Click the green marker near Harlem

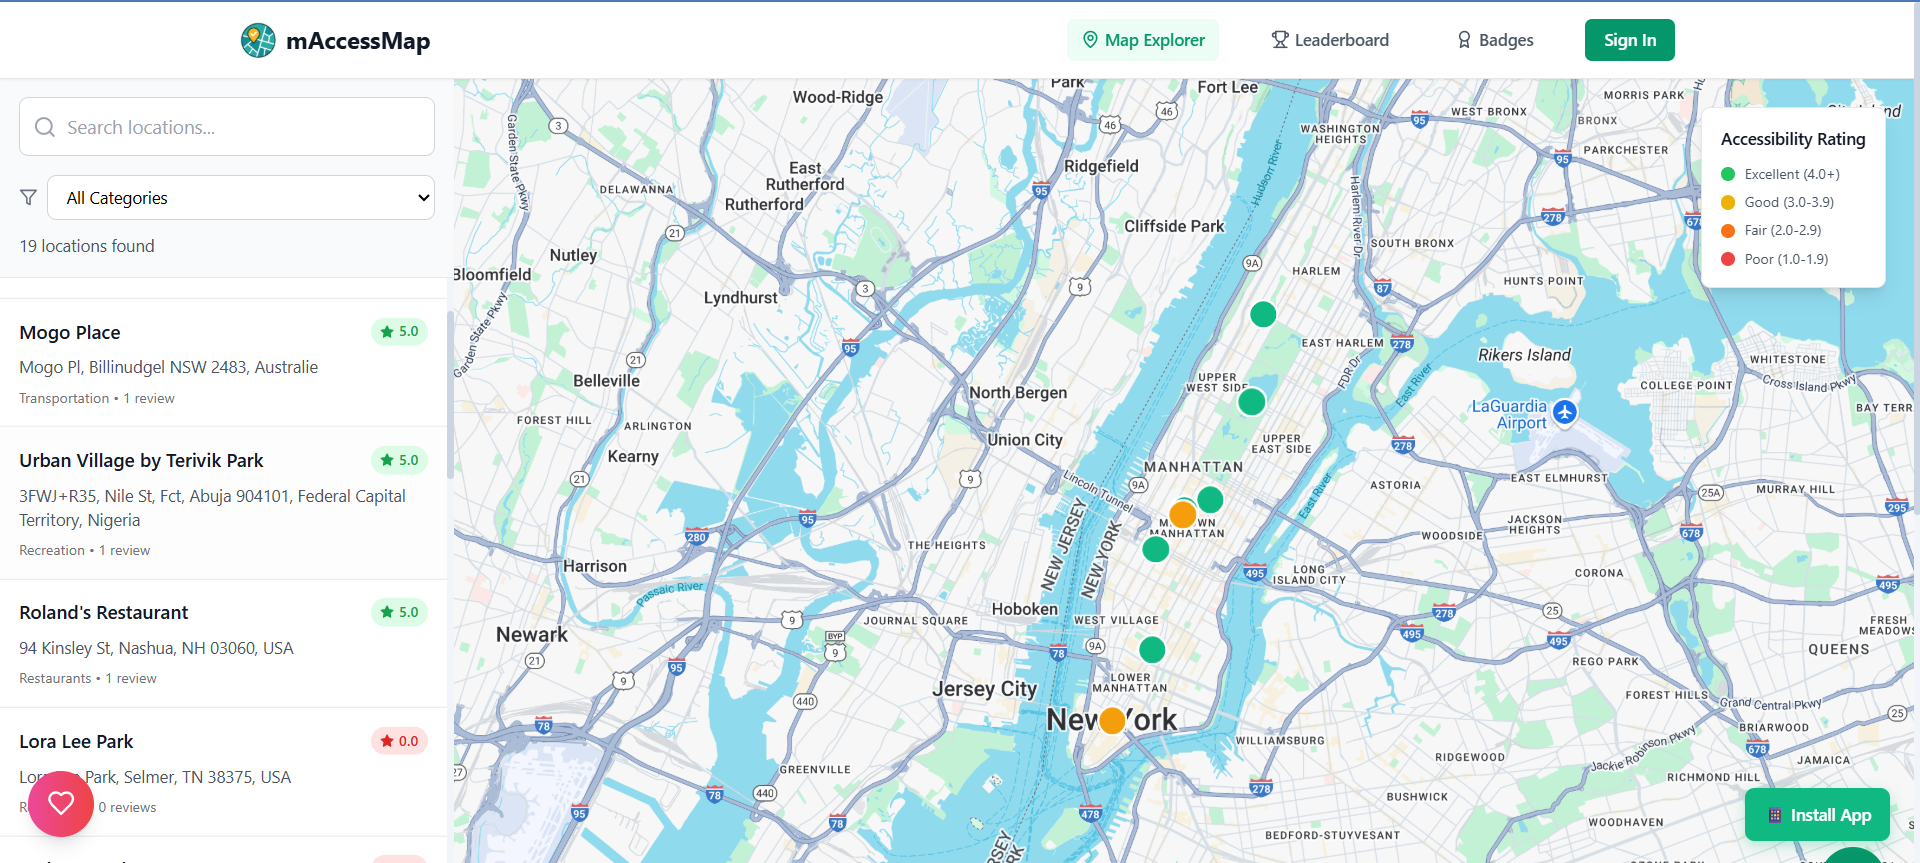1263,314
